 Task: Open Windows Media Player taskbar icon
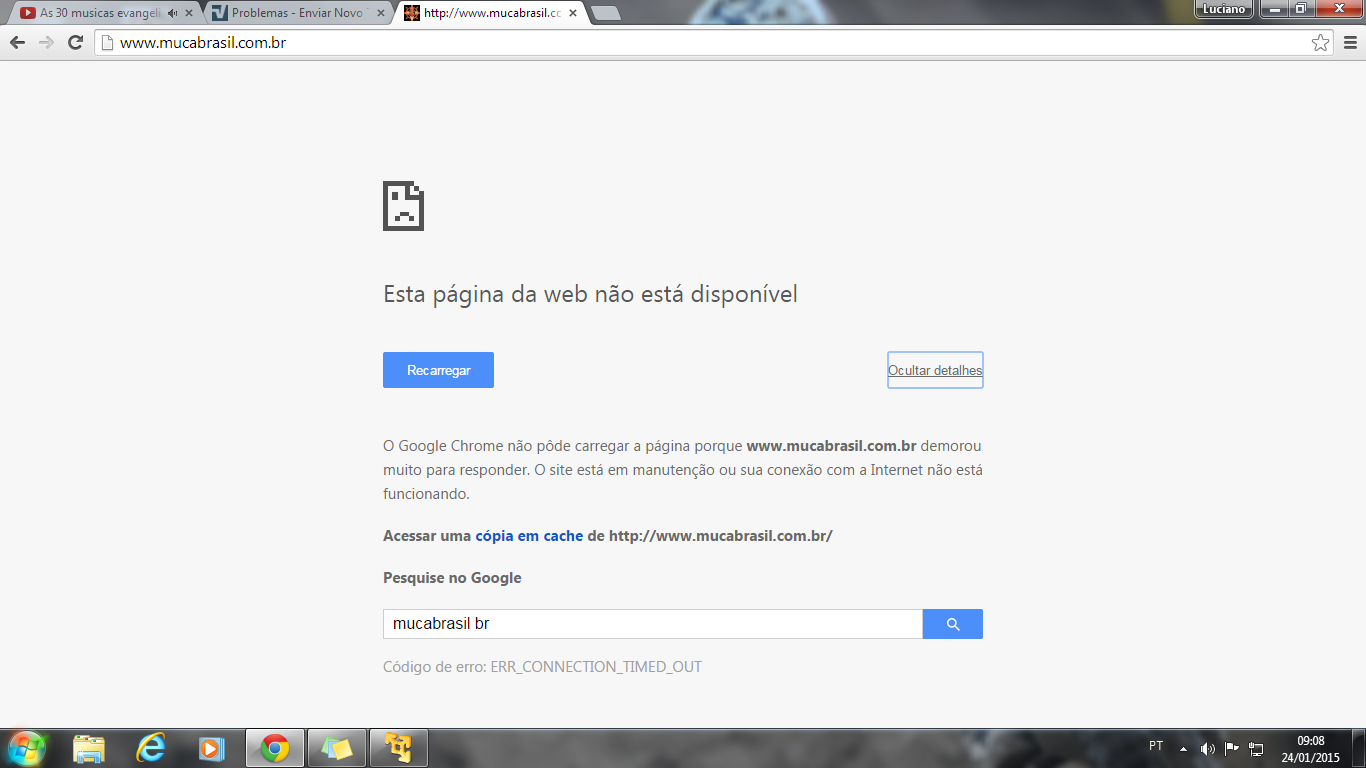point(211,747)
